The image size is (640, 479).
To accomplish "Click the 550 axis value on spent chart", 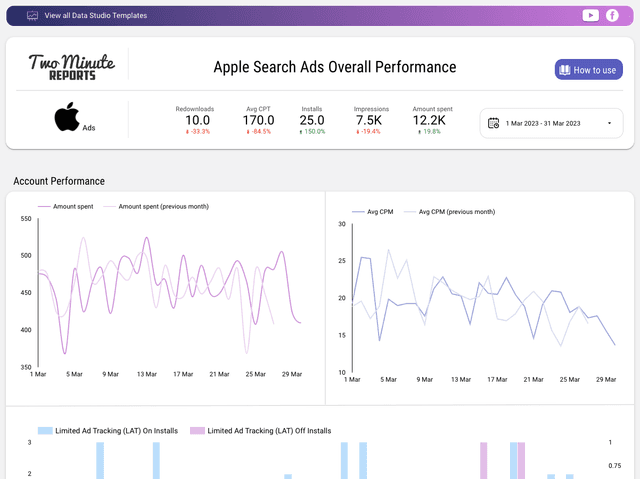I will tap(26, 219).
